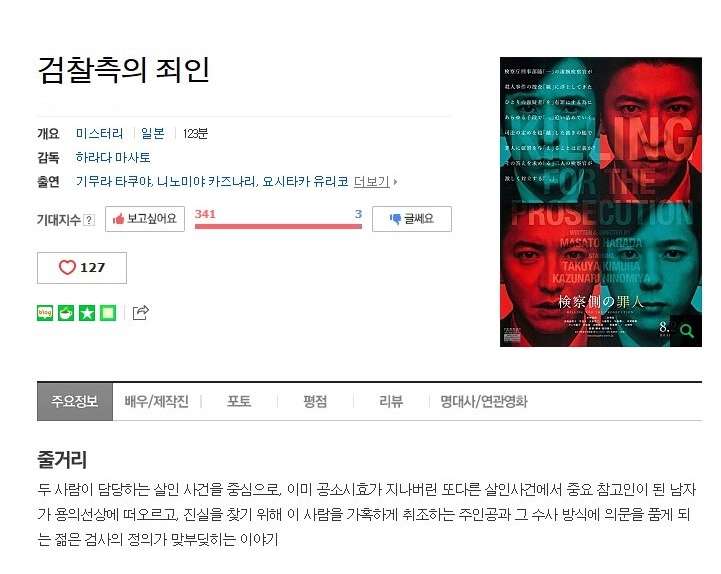Click the magnifier on the poster
Image resolution: width=721 pixels, height=574 pixels.
pyautogui.click(x=686, y=331)
